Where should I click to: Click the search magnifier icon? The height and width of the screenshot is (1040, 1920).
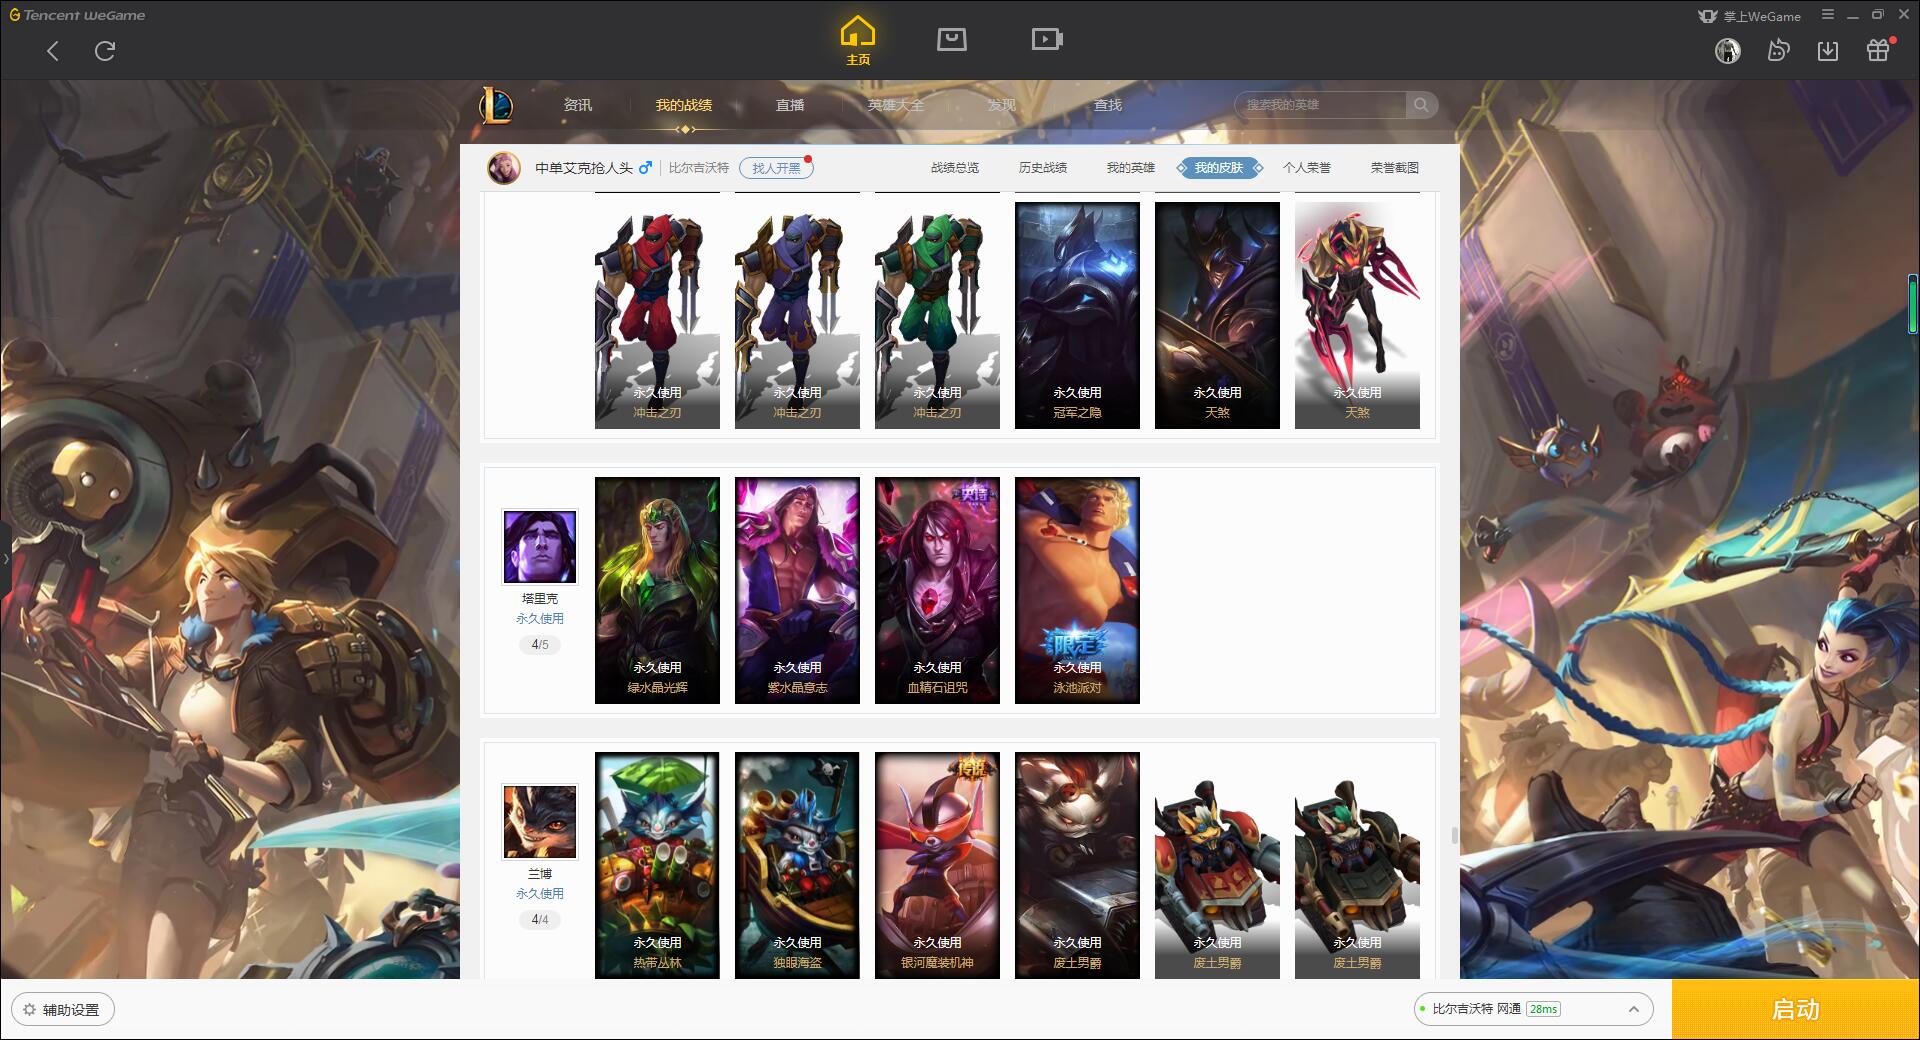click(1420, 105)
